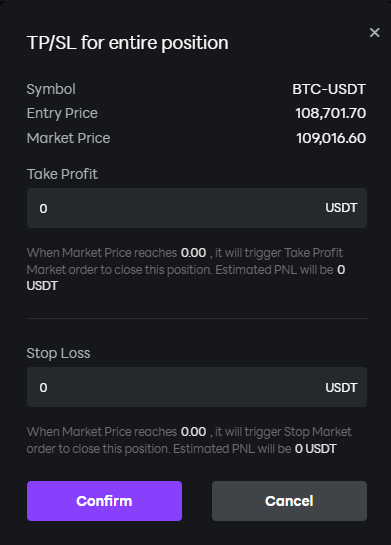Select the BTC-USDT symbol value

pos(329,89)
